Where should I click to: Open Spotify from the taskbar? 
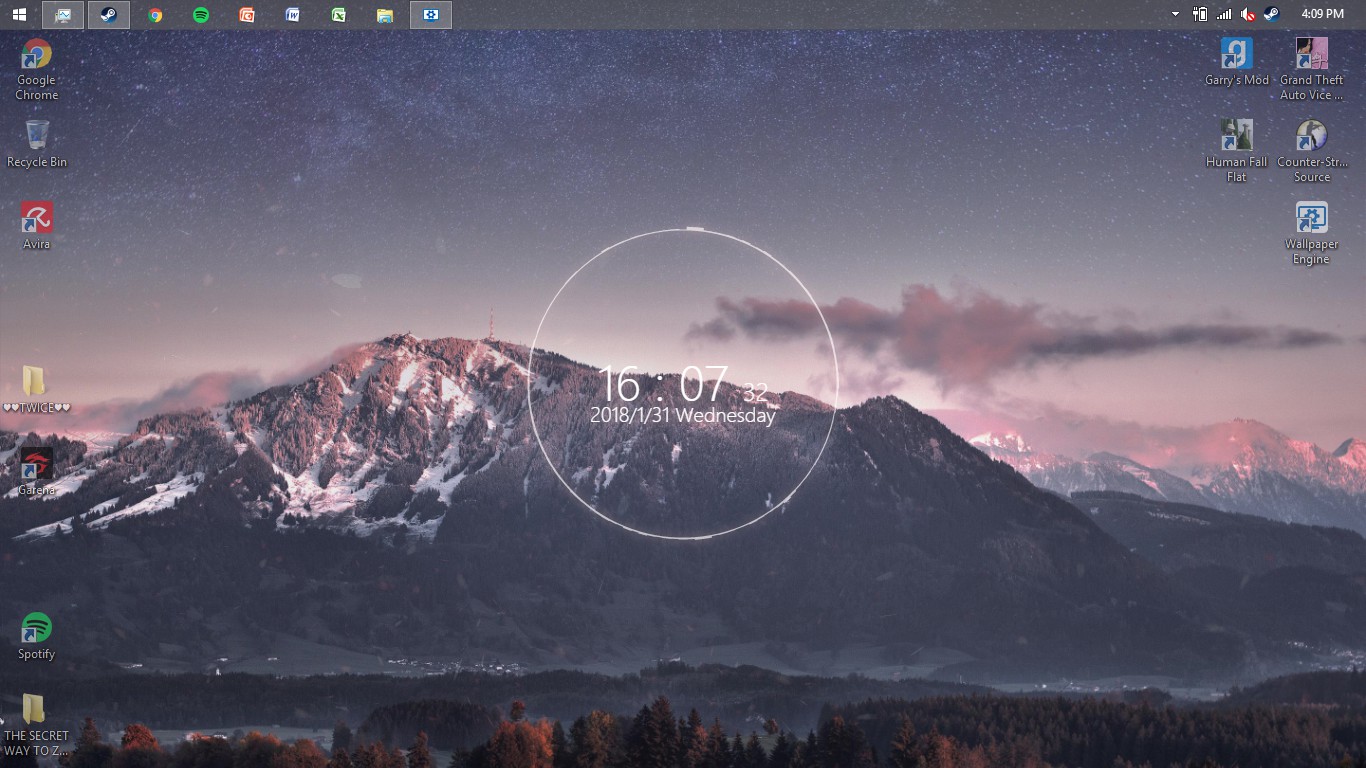point(201,14)
